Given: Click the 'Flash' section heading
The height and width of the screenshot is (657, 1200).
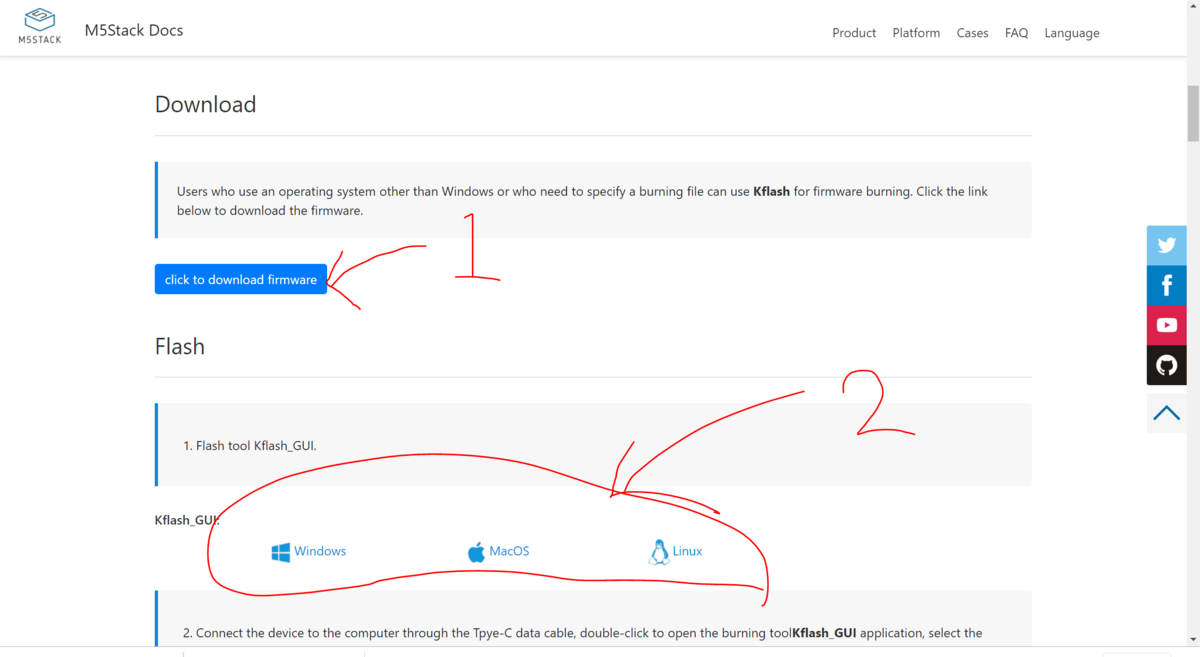Looking at the screenshot, I should [x=180, y=346].
